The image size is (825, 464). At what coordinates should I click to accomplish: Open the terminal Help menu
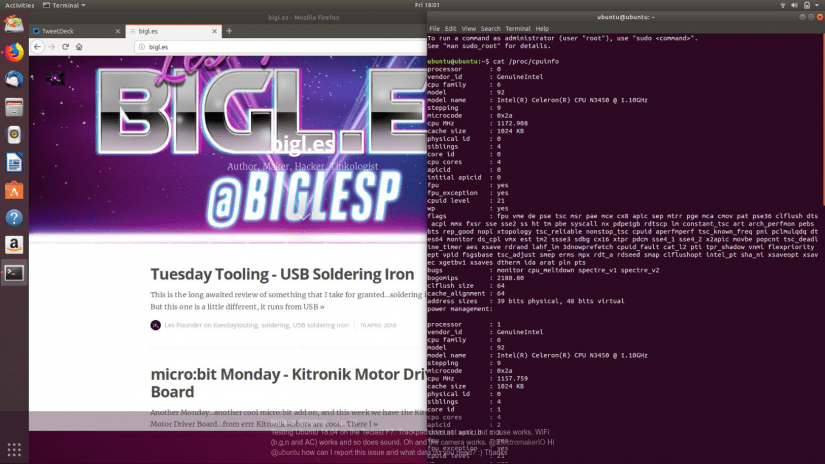click(x=542, y=28)
